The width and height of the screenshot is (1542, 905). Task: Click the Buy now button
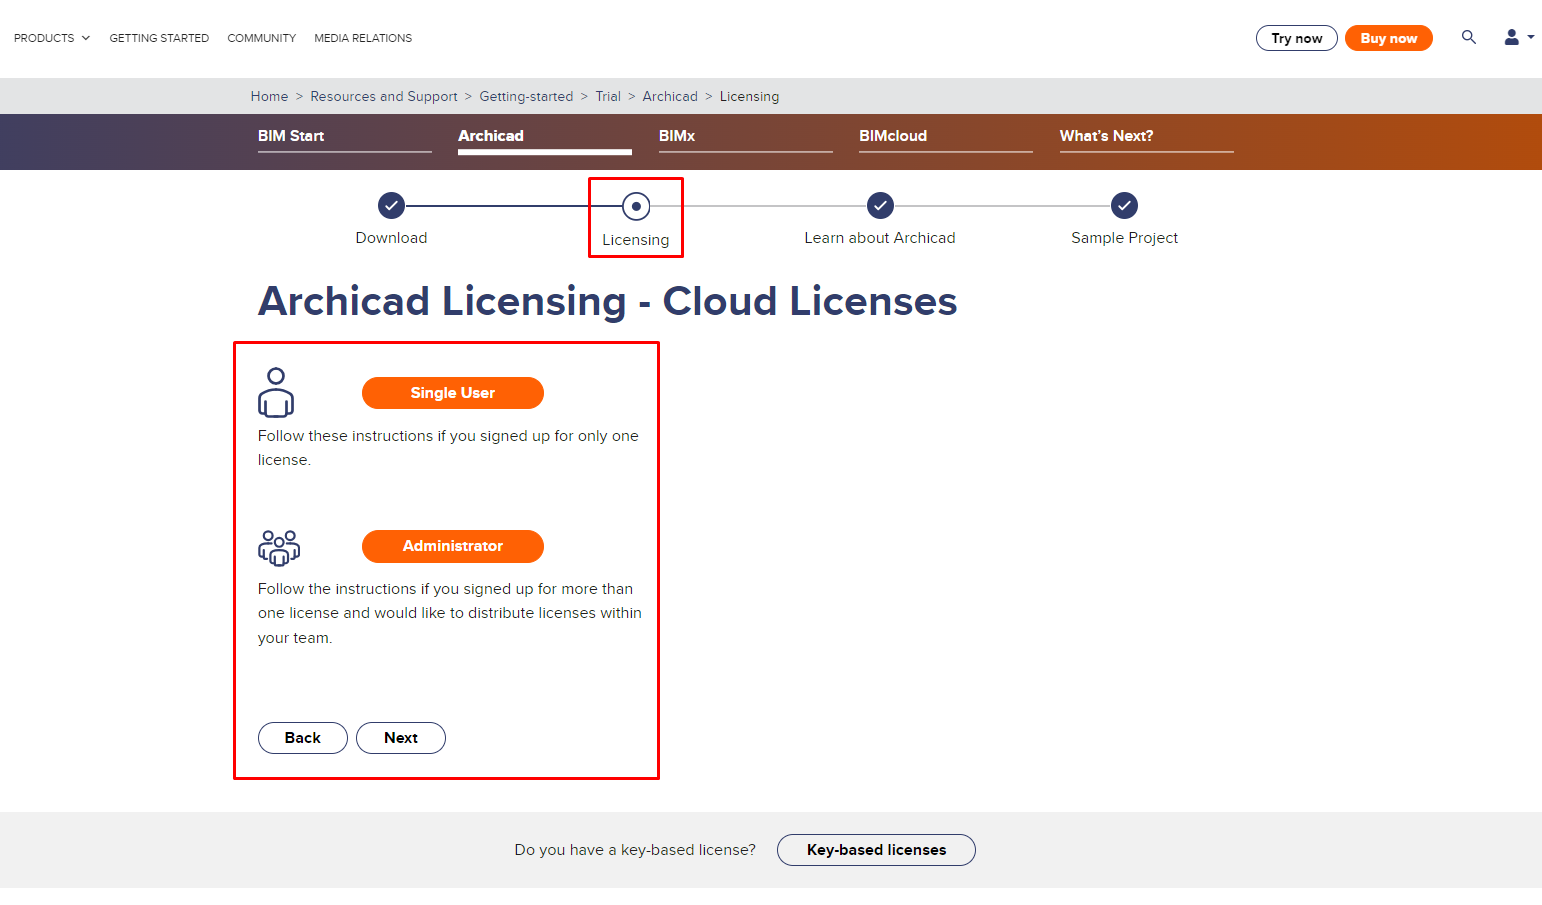click(x=1388, y=38)
